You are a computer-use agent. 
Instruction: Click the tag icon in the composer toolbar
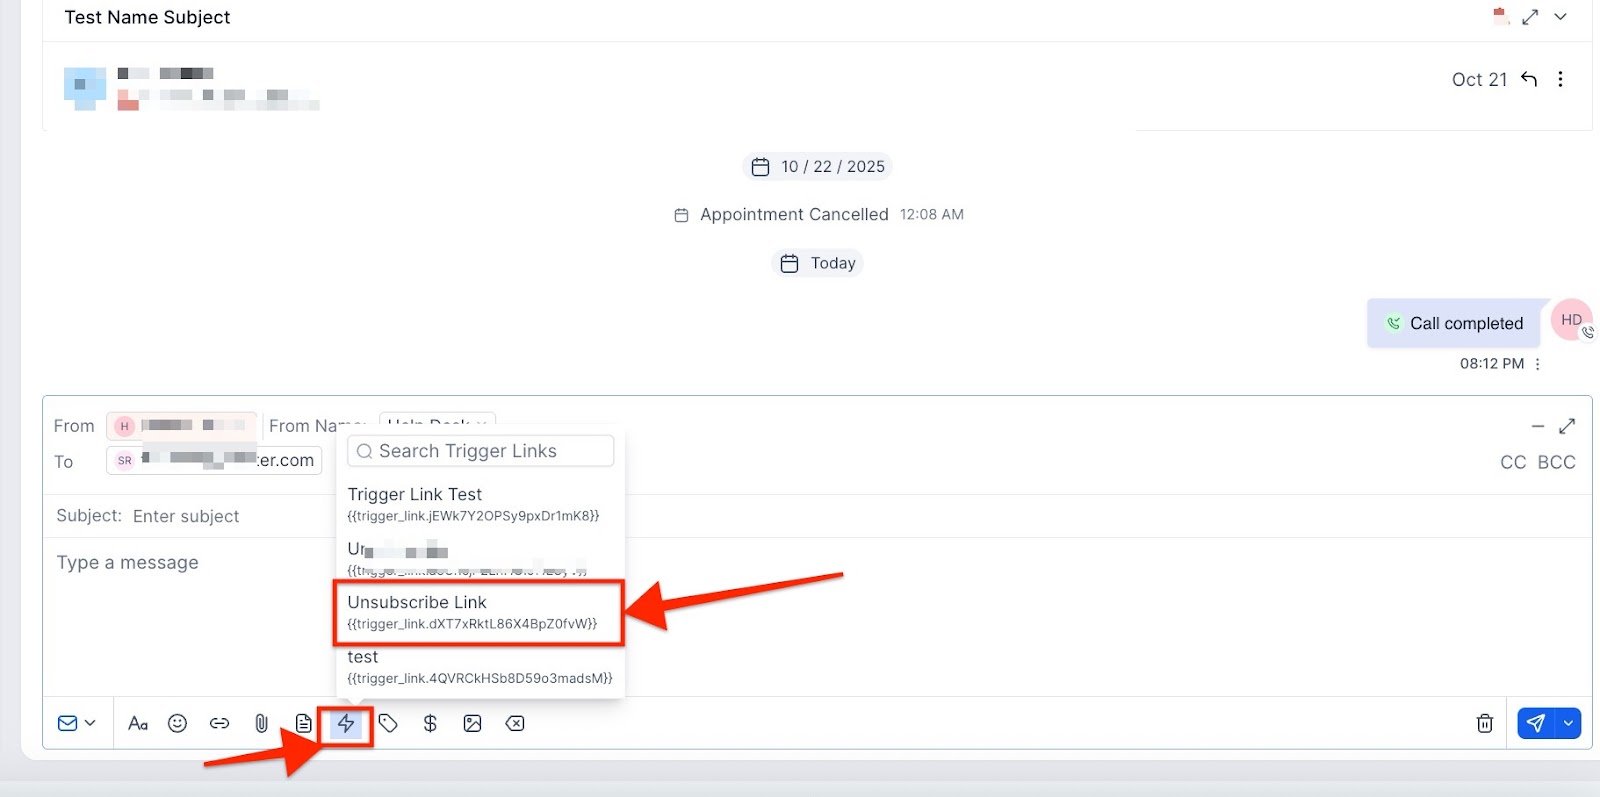pyautogui.click(x=389, y=724)
